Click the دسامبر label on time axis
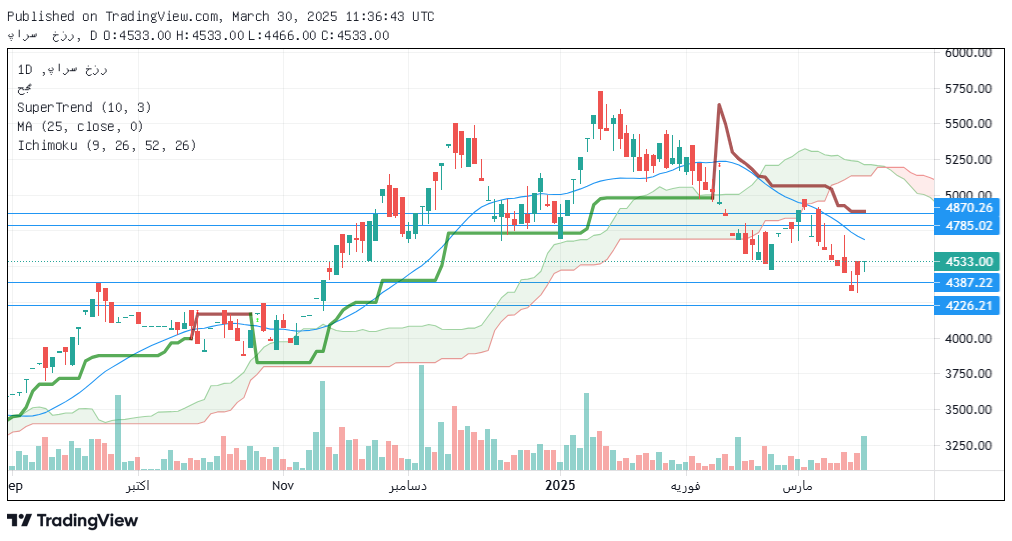The image size is (1012, 541). pos(408,486)
